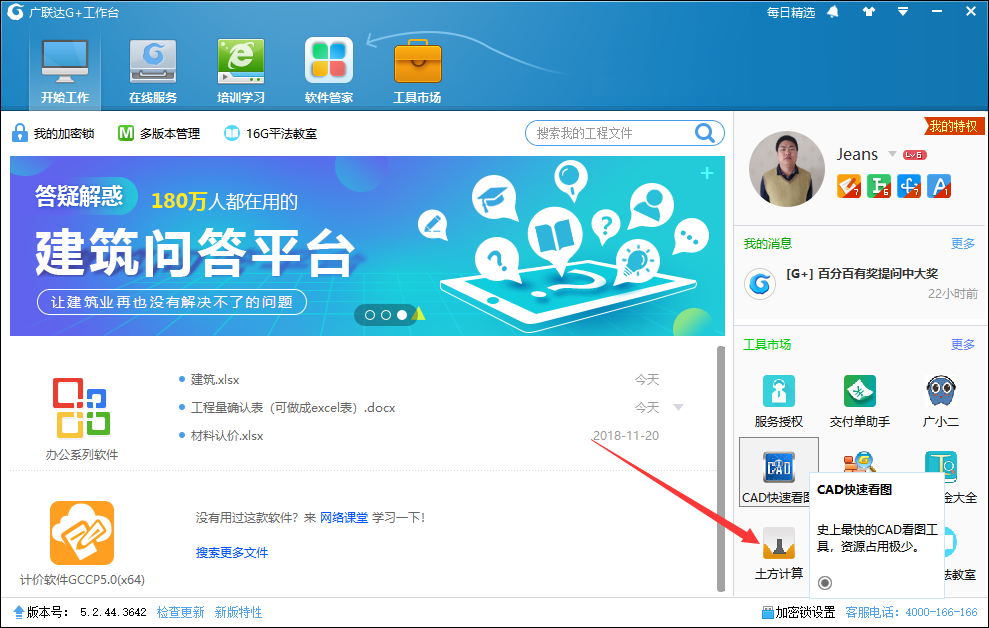Image resolution: width=989 pixels, height=628 pixels.
Task: Select the first banner slide dot
Action: pyautogui.click(x=370, y=315)
